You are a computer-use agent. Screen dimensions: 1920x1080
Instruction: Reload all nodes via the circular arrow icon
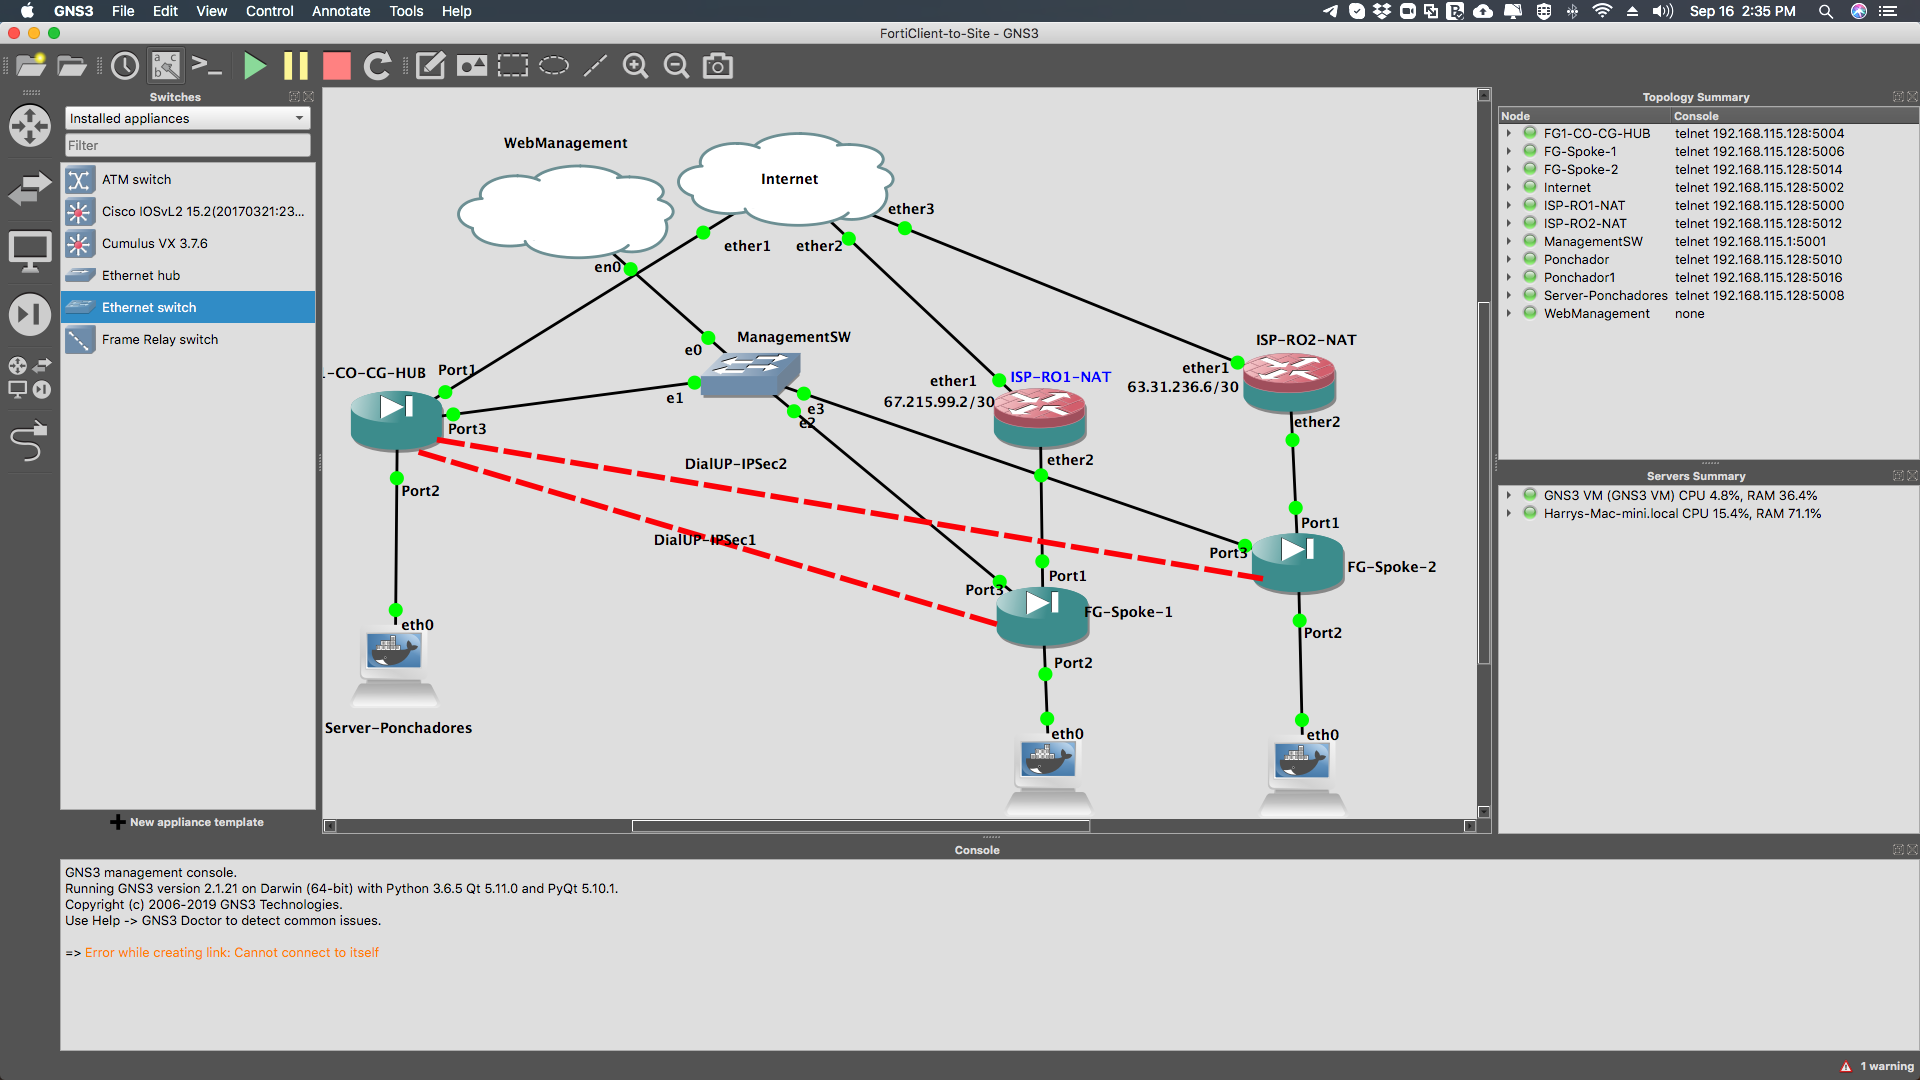tap(378, 66)
